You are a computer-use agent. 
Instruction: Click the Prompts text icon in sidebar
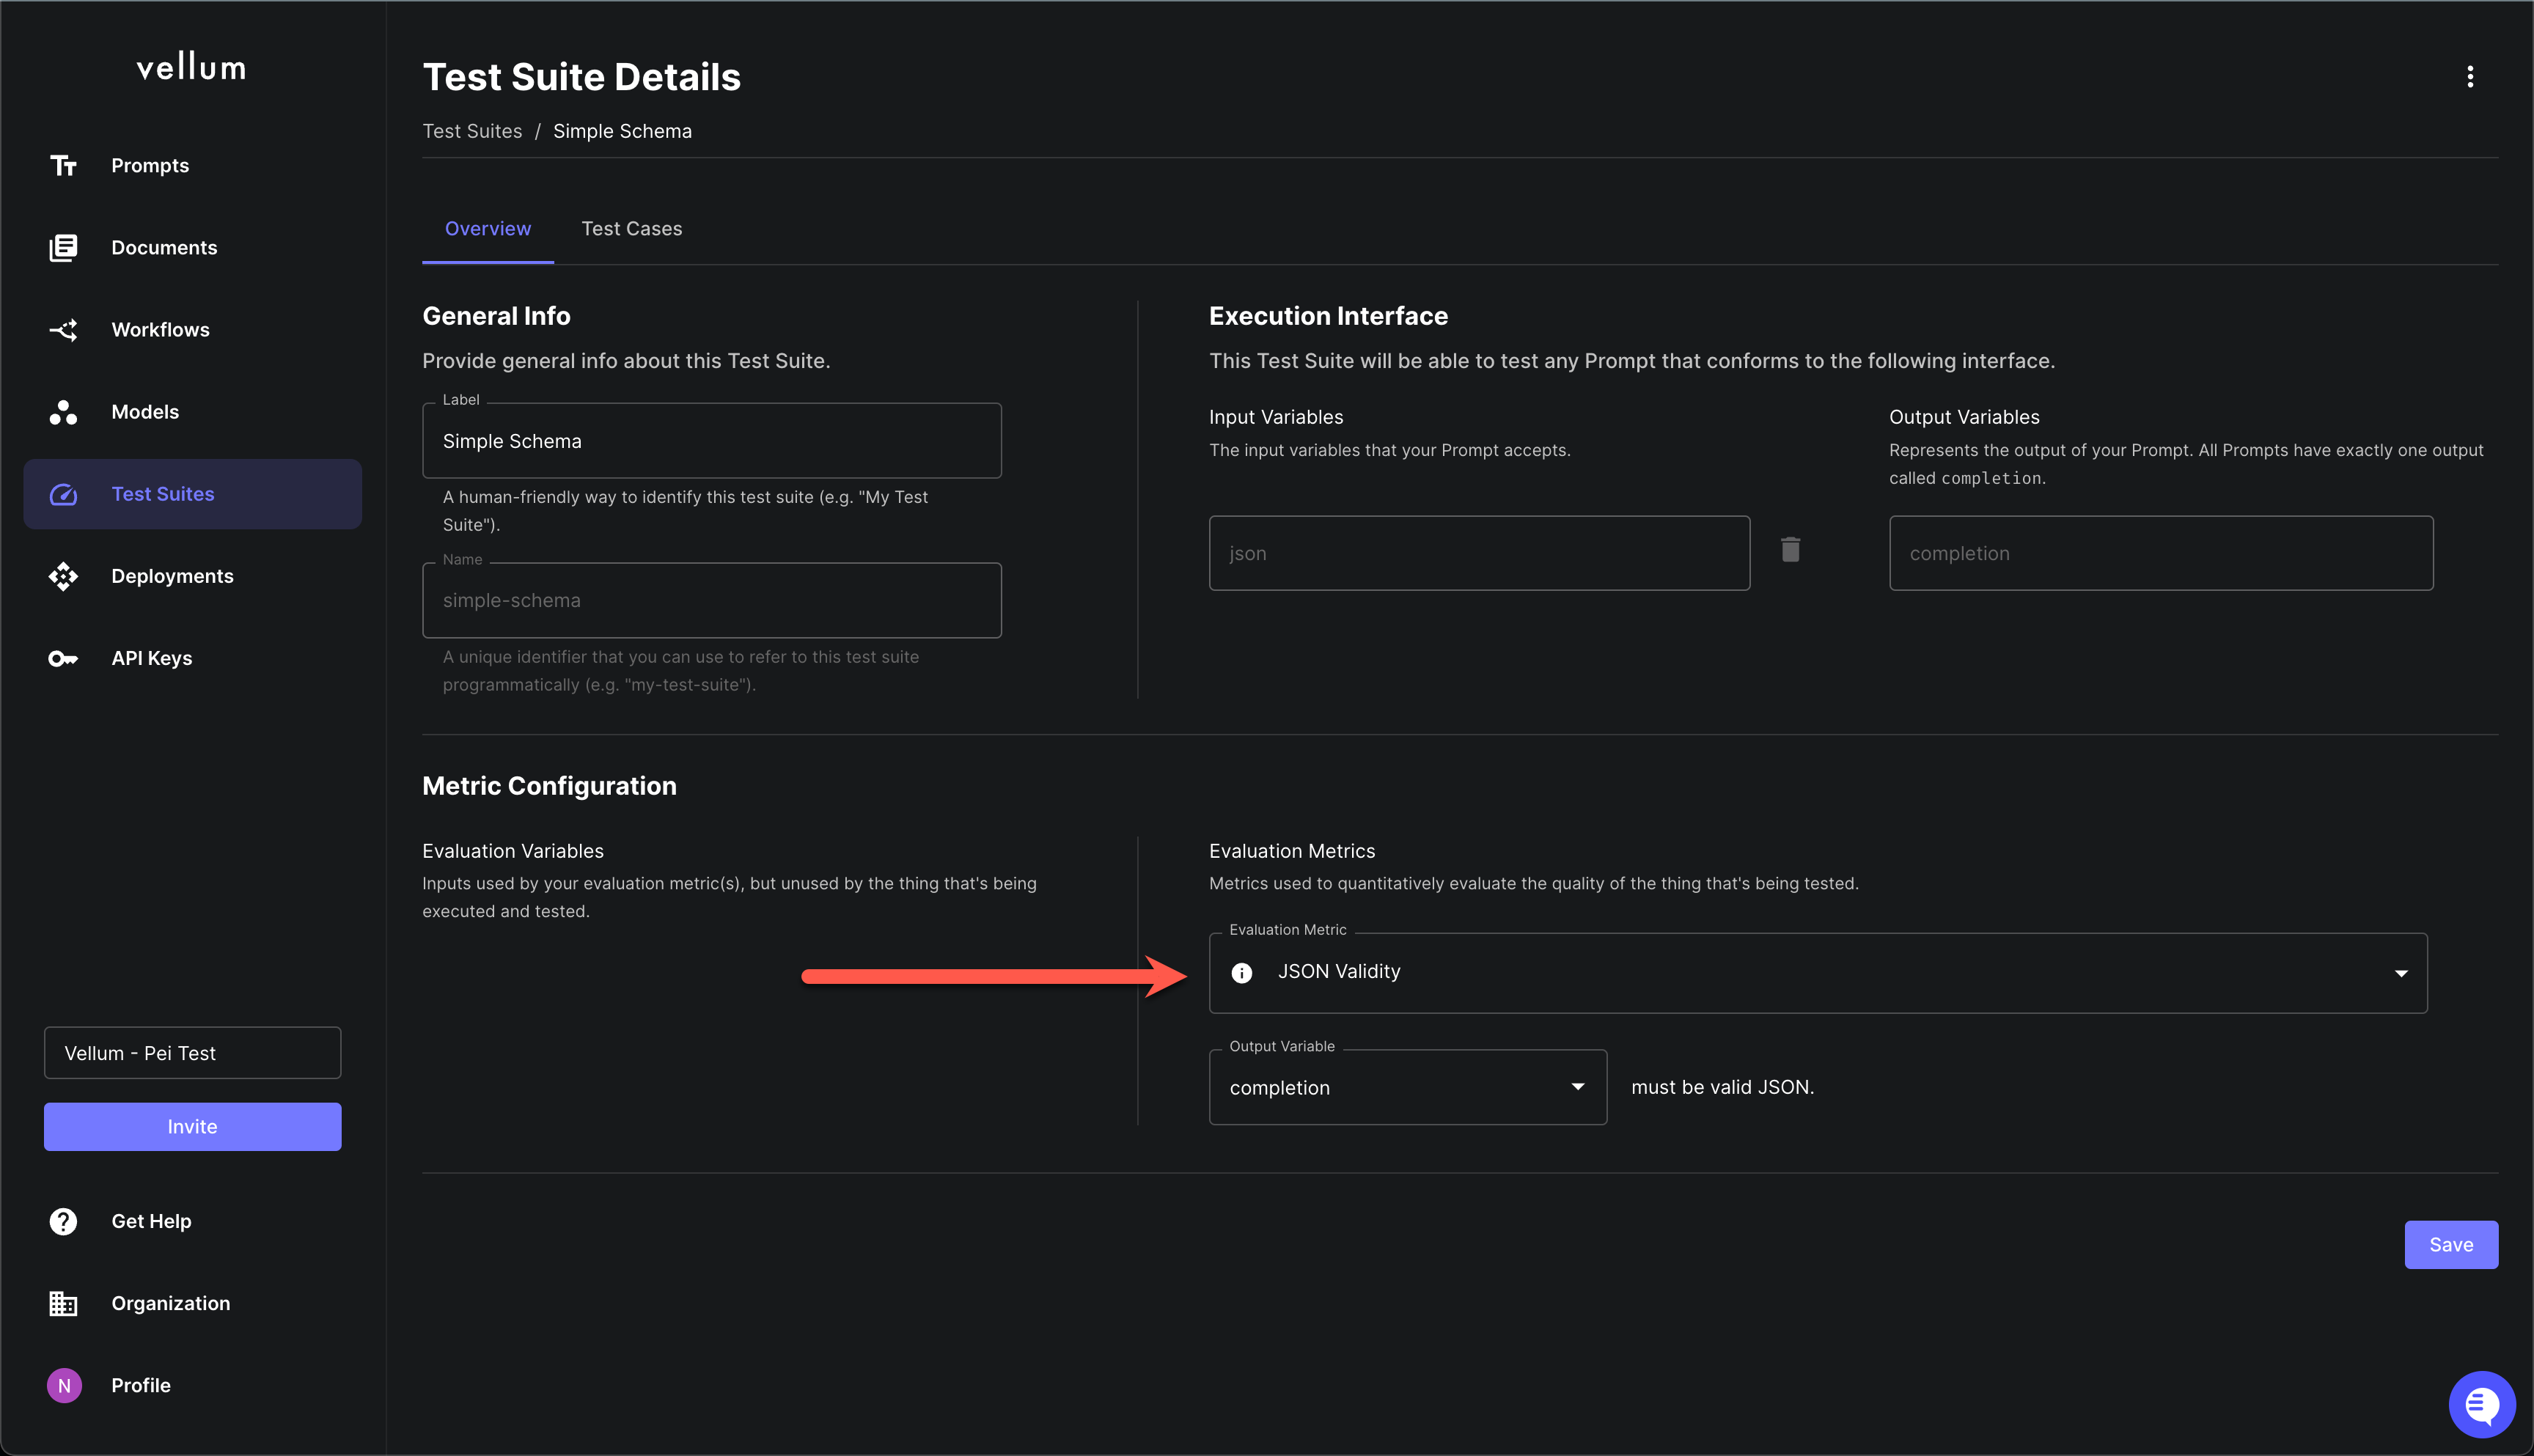63,165
